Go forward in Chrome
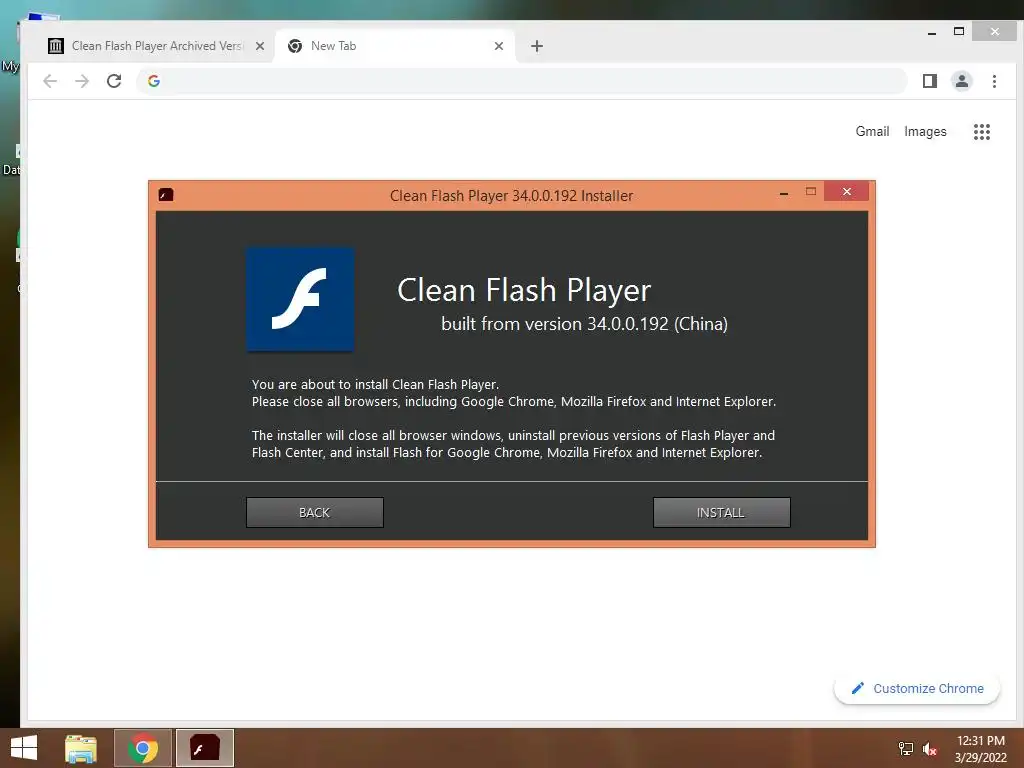Screen dimensions: 1024x768 (x=82, y=81)
